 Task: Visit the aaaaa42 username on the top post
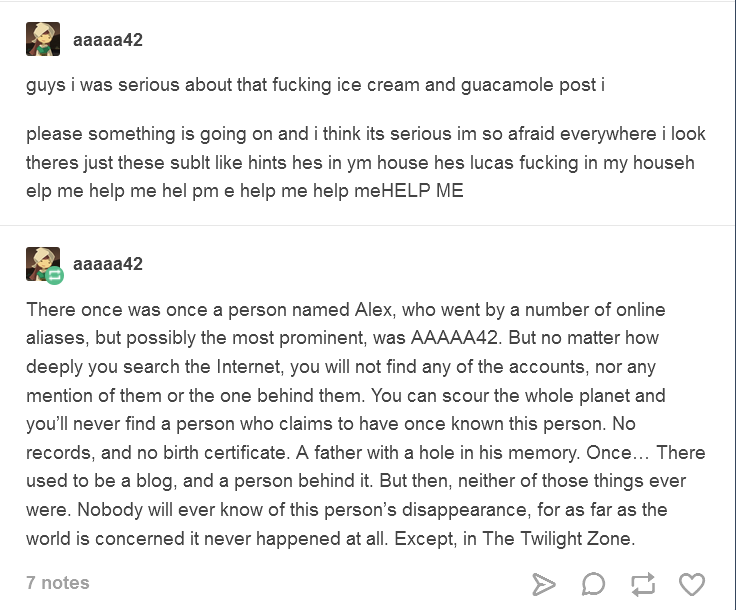point(108,40)
